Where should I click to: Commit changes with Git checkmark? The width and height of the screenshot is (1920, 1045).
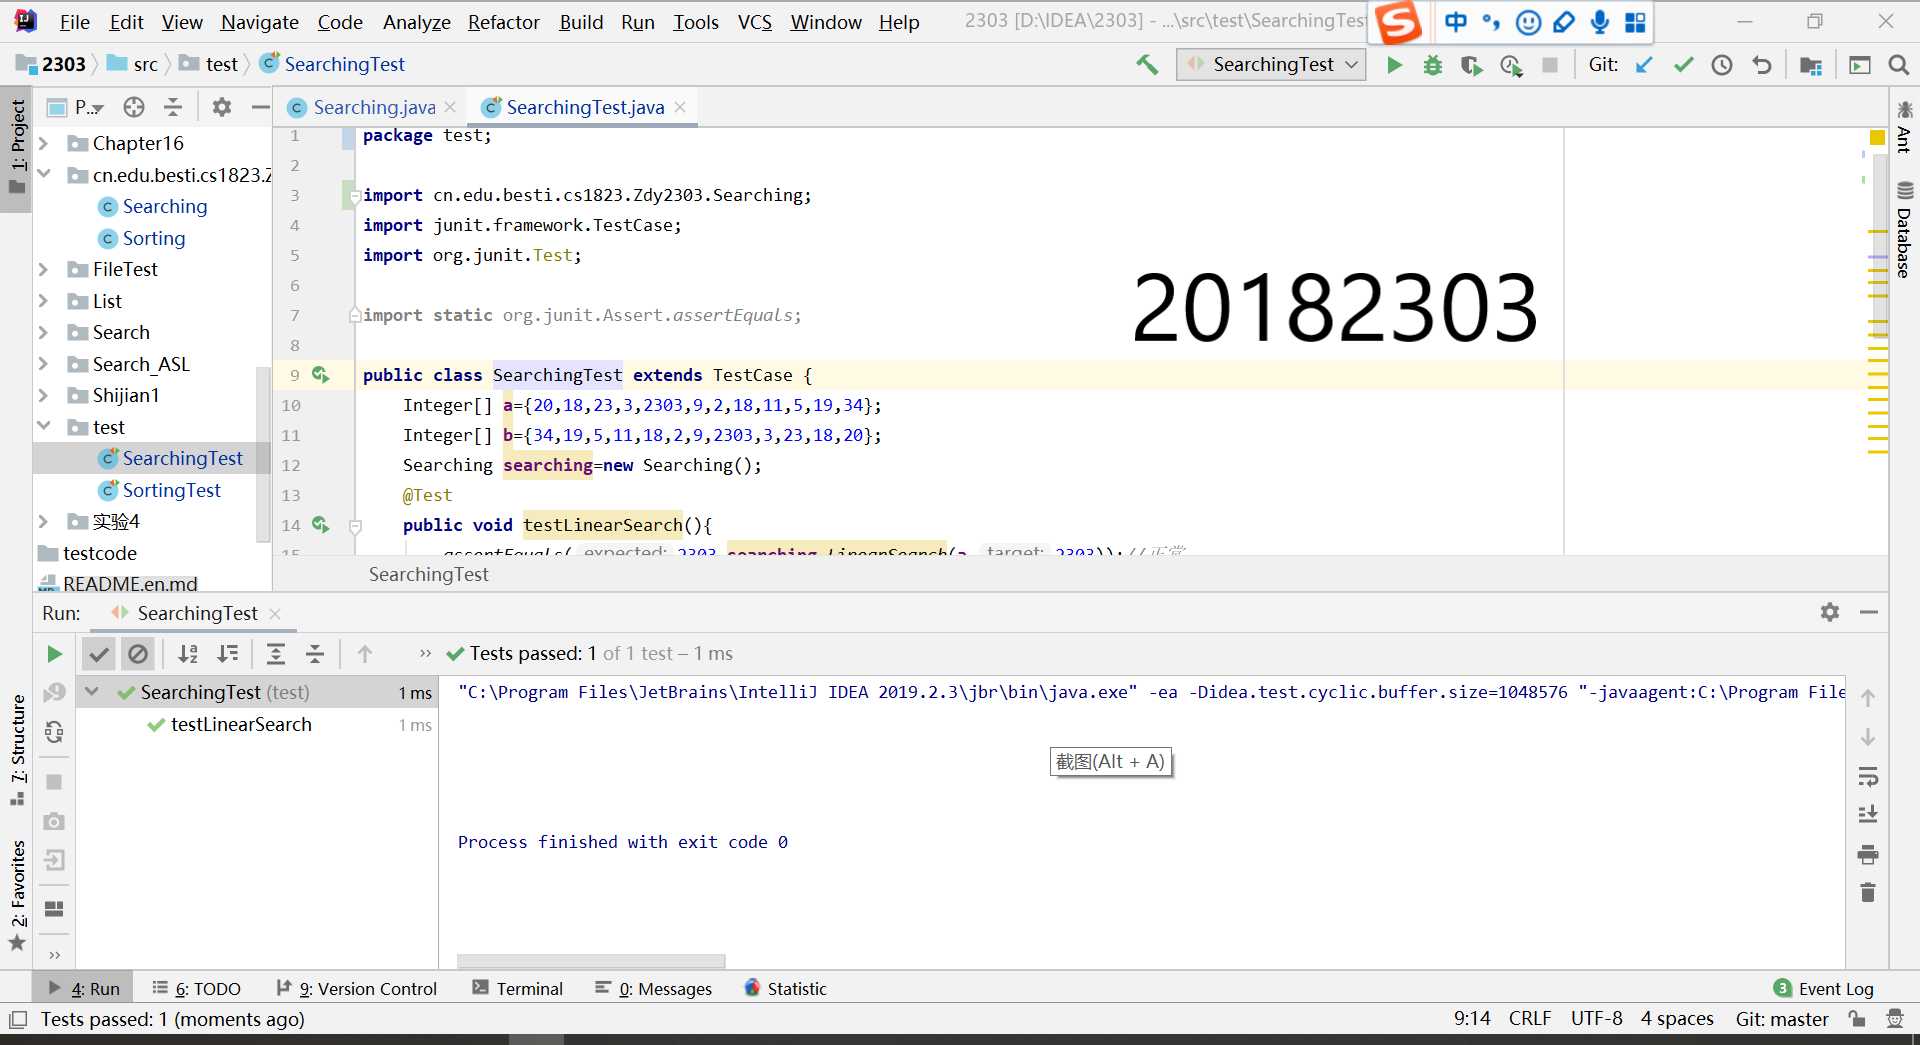[x=1683, y=65]
